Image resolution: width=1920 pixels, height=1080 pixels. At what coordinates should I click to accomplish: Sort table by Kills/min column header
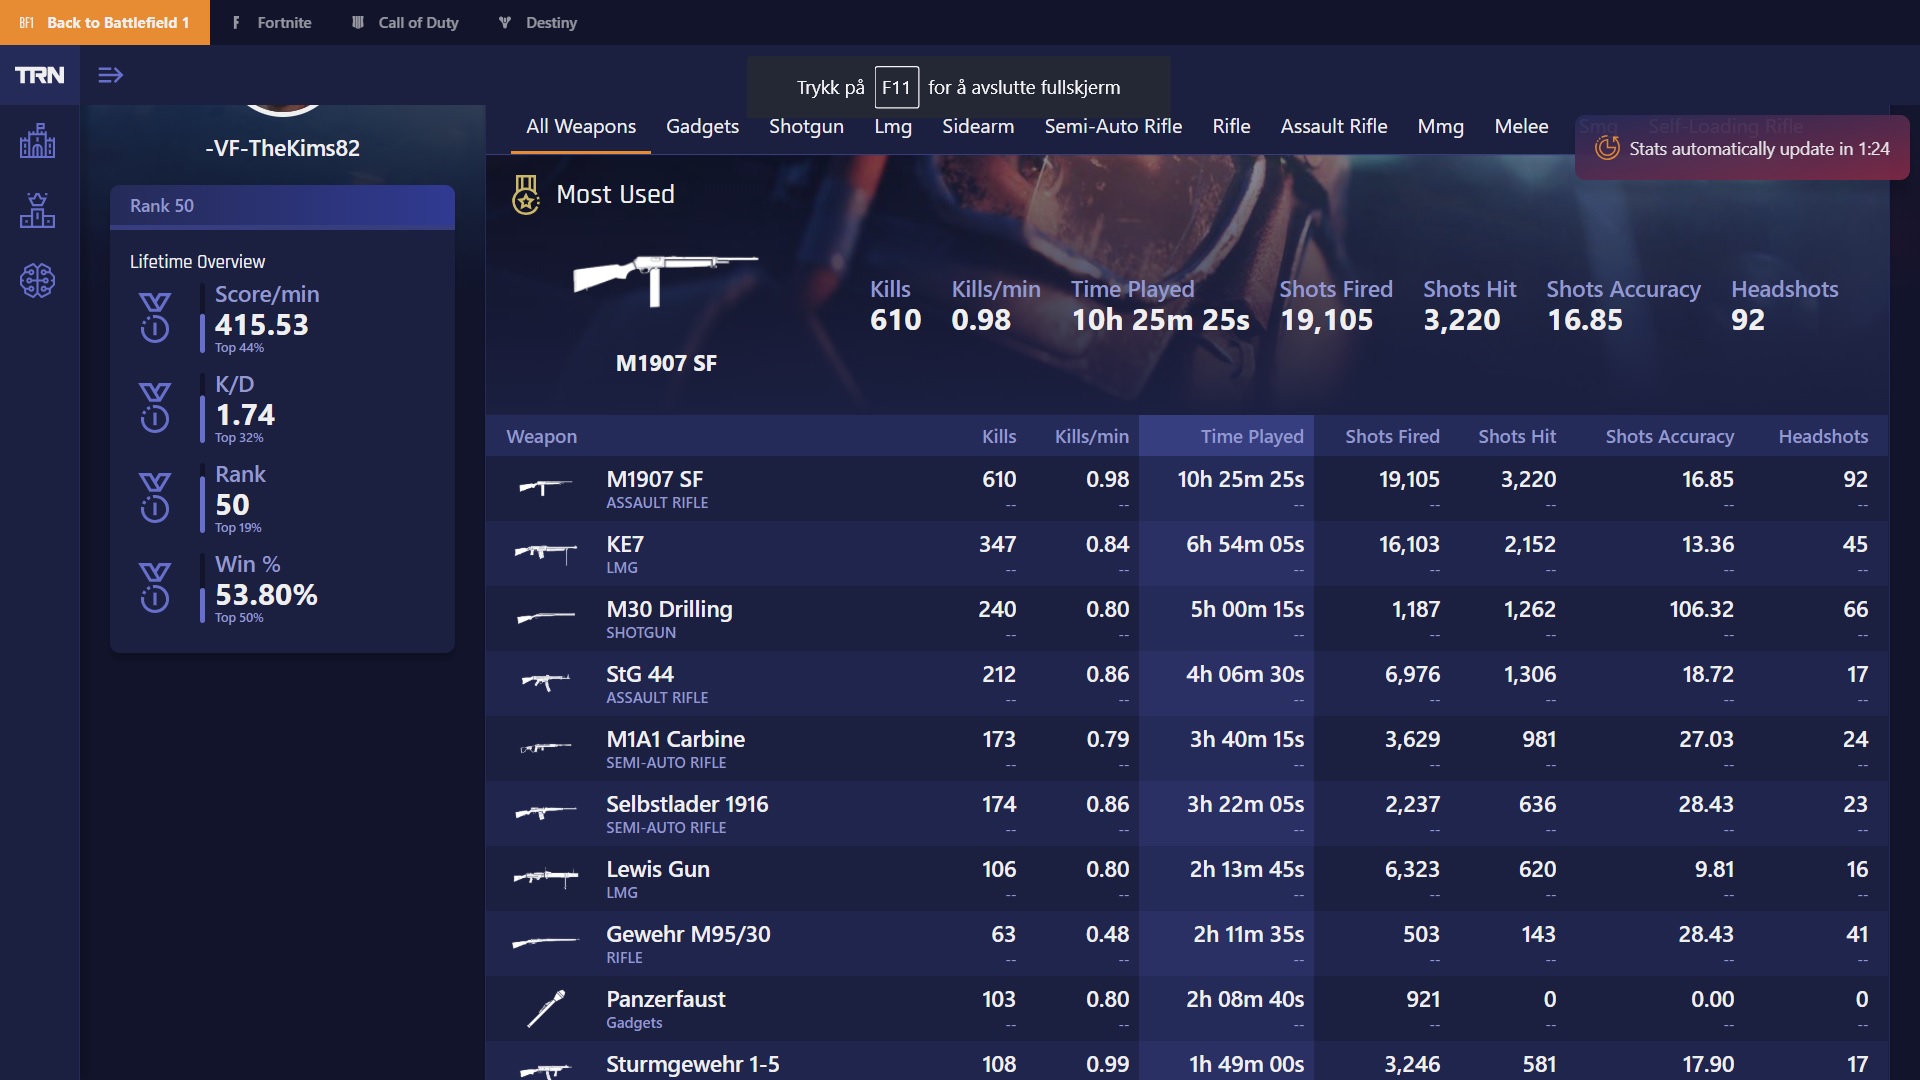click(x=1091, y=436)
